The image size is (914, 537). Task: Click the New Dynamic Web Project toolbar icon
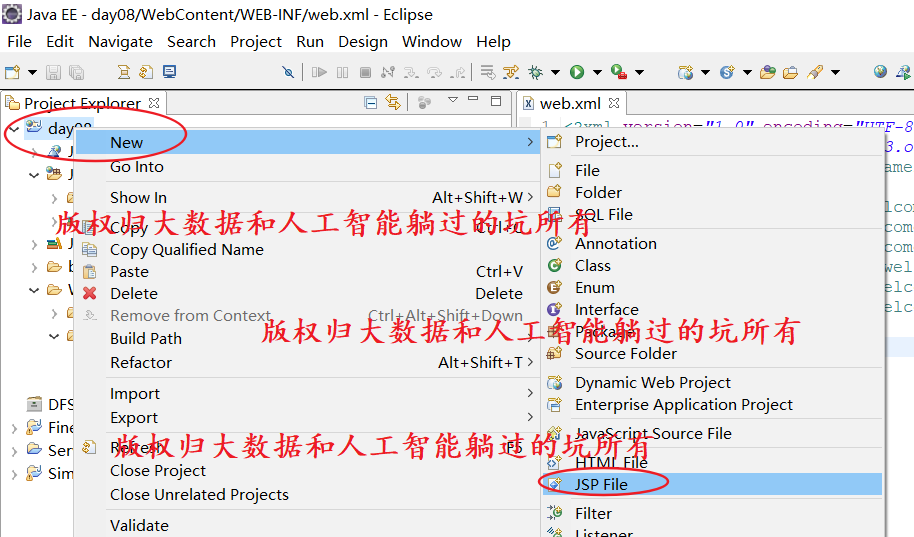[686, 72]
